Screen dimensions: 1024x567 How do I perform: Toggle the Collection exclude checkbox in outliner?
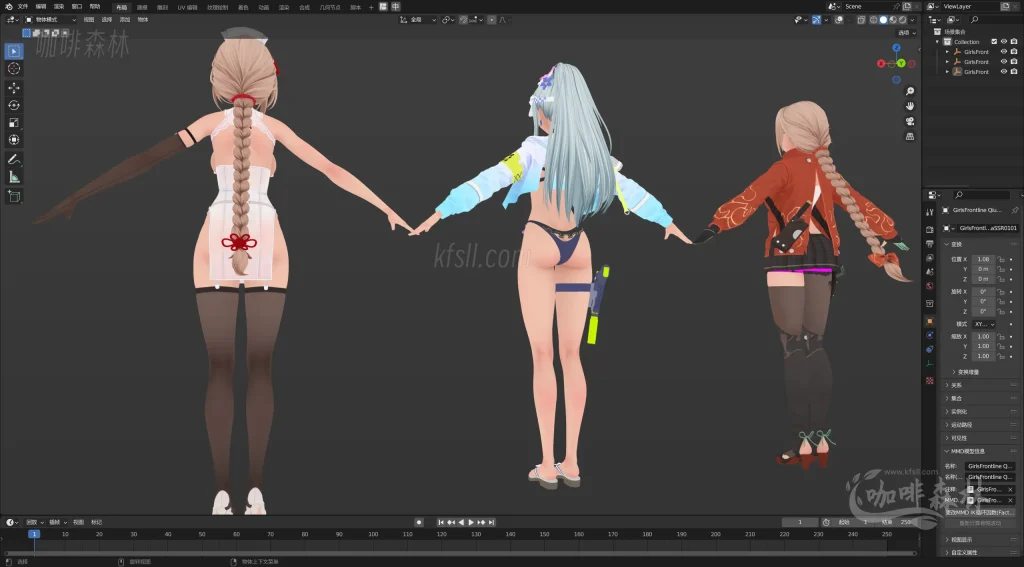coord(994,42)
